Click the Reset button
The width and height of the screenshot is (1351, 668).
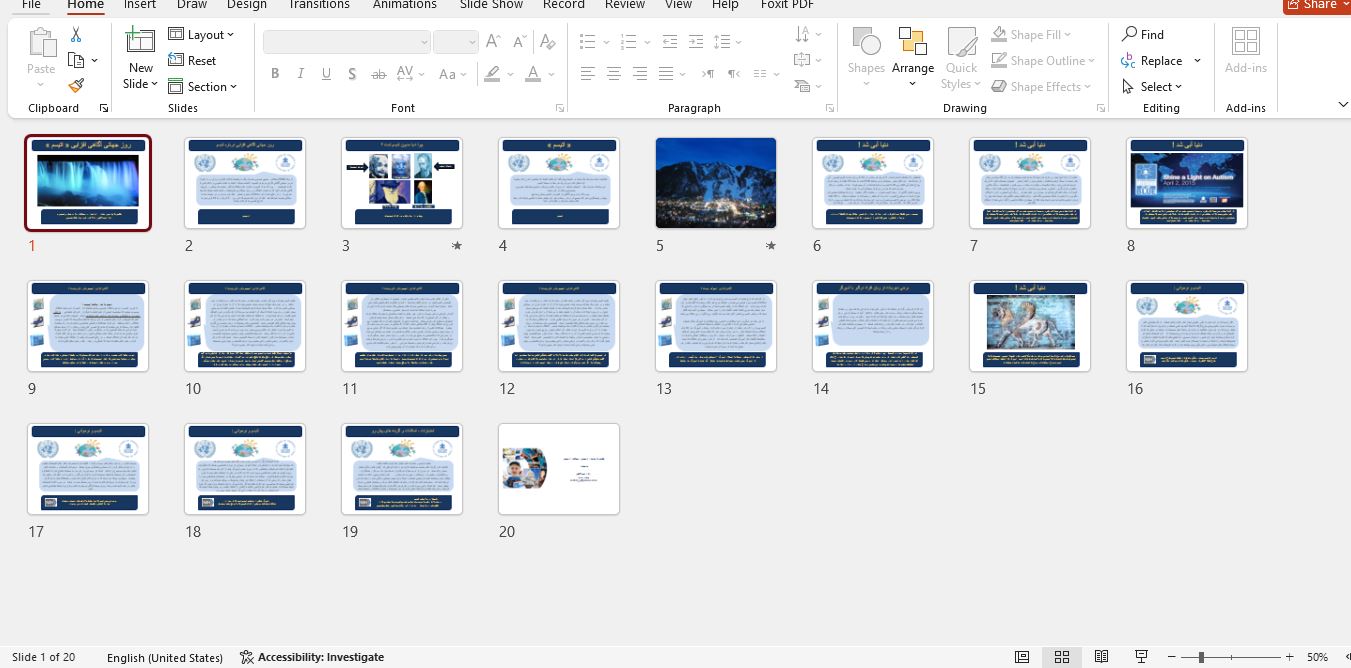(x=192, y=61)
